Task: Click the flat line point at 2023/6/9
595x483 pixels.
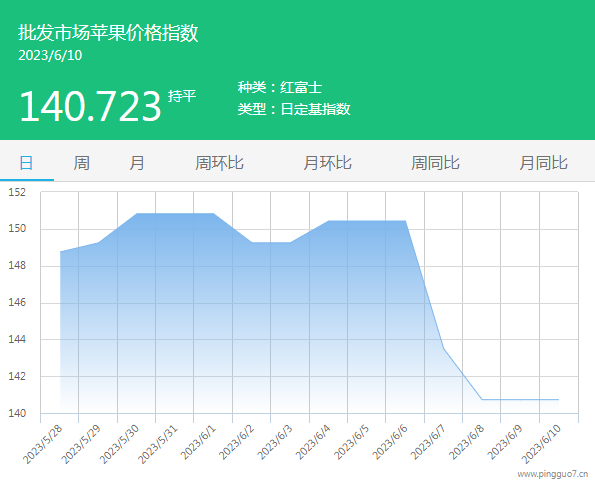Action: [x=520, y=400]
